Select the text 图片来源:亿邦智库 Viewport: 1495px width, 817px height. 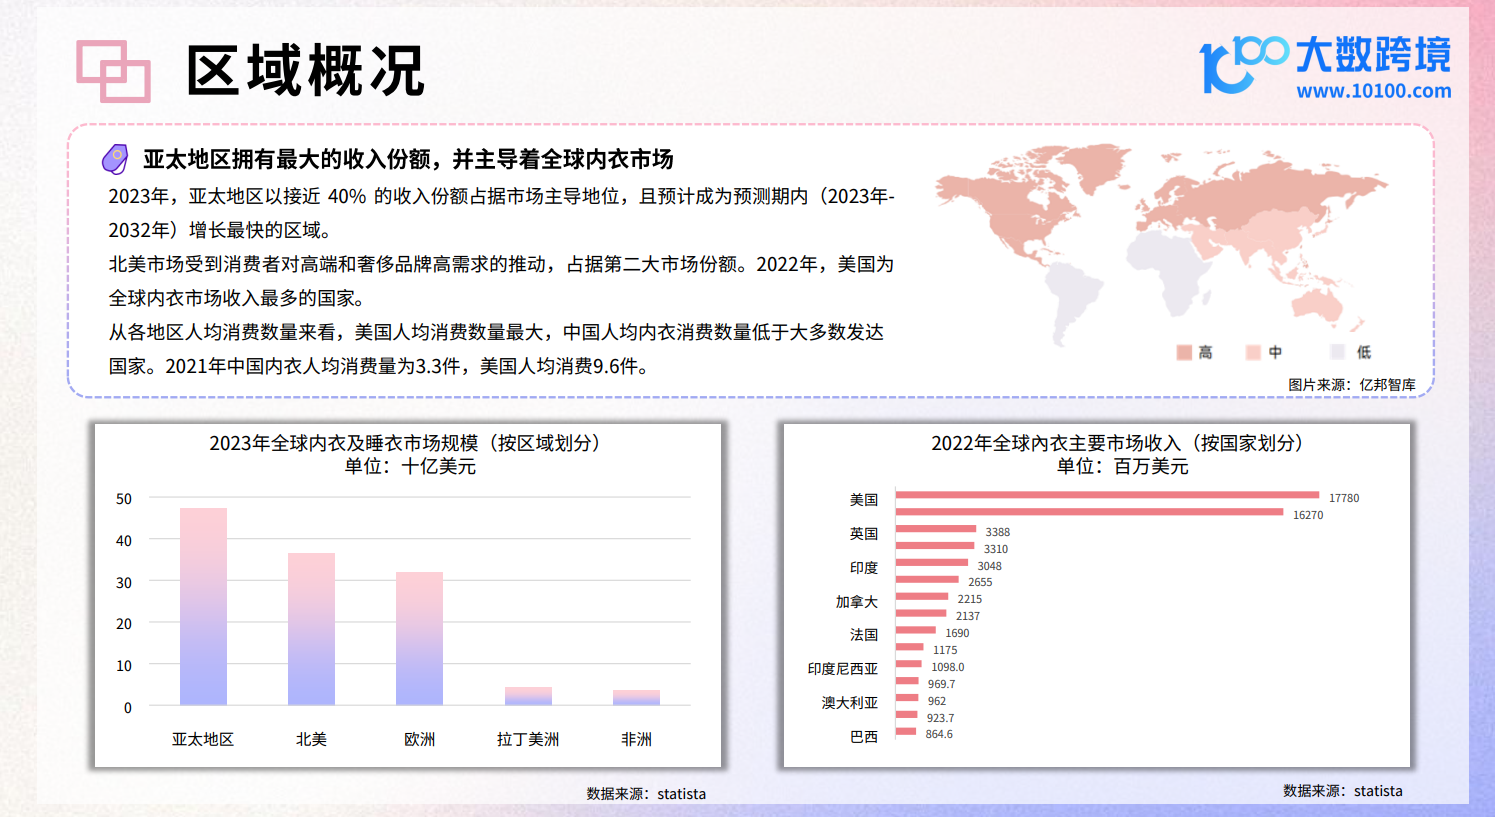pyautogui.click(x=1351, y=385)
